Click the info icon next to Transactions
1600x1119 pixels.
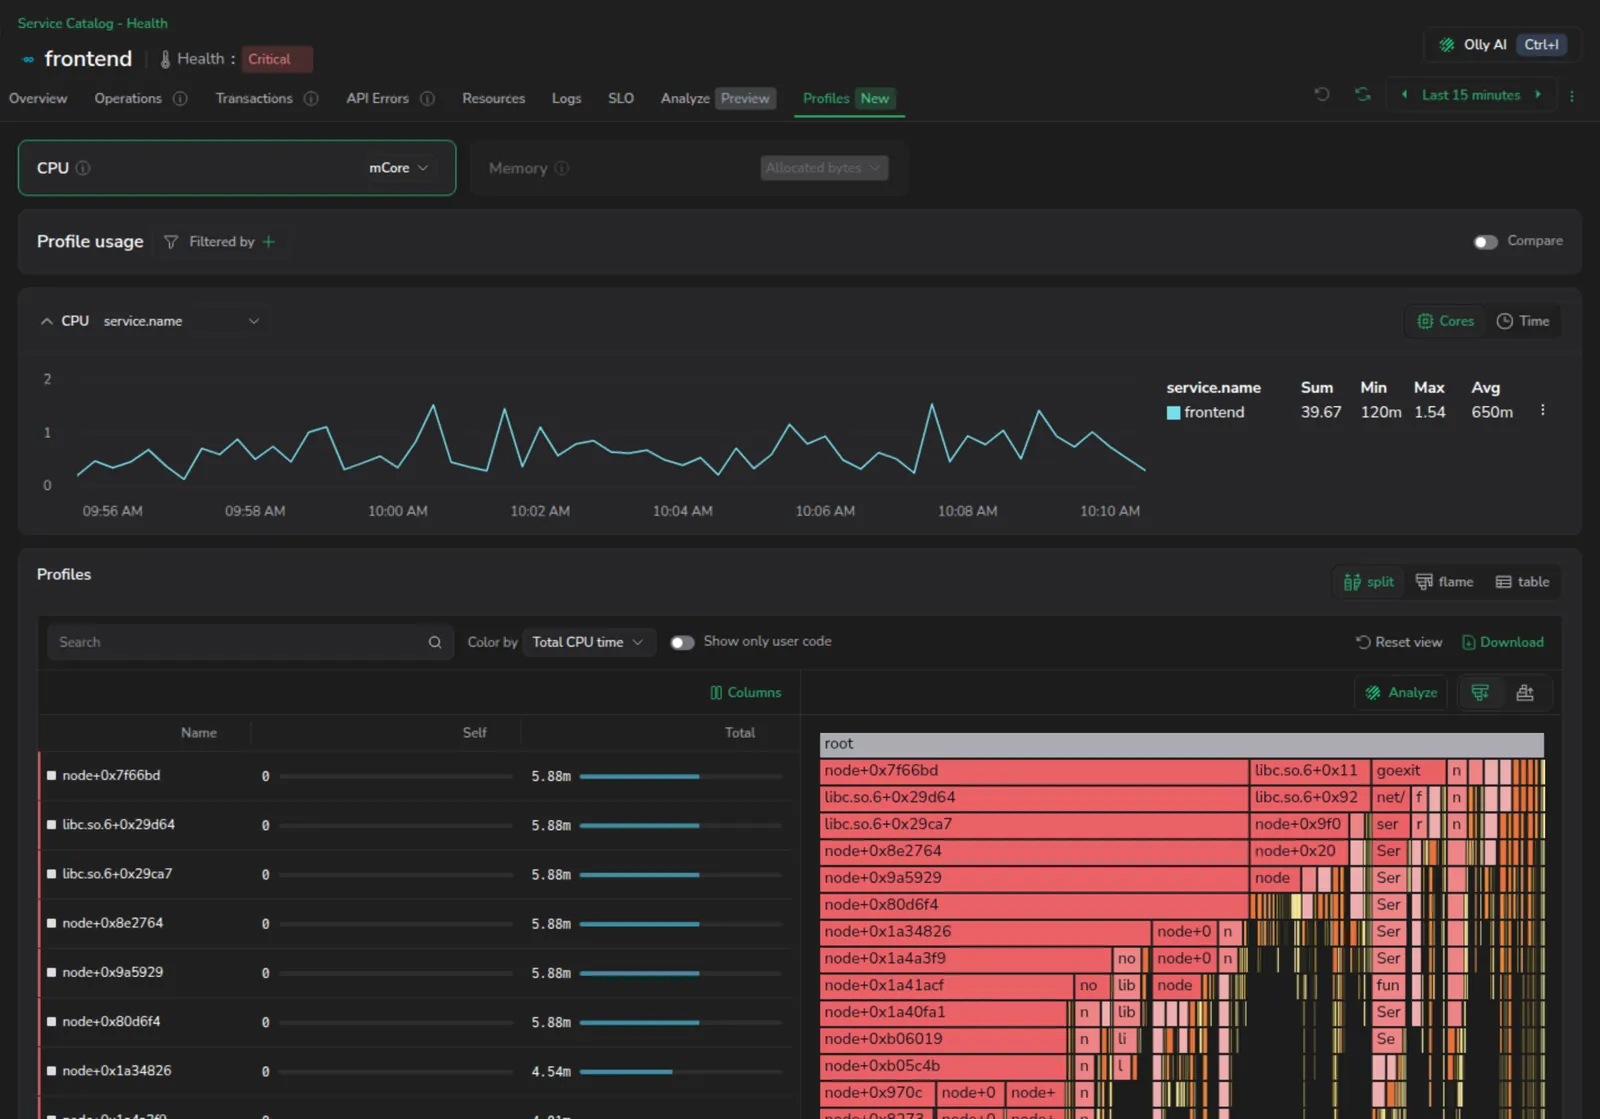tap(311, 99)
